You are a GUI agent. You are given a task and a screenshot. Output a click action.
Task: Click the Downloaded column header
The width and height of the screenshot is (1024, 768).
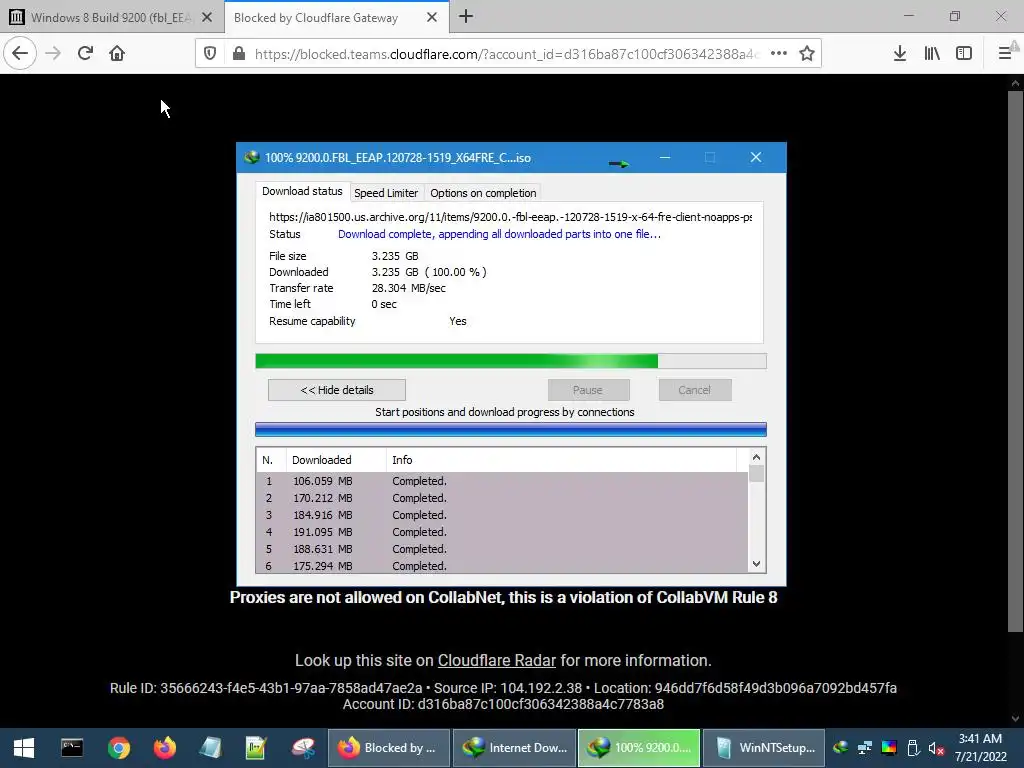tap(336, 460)
